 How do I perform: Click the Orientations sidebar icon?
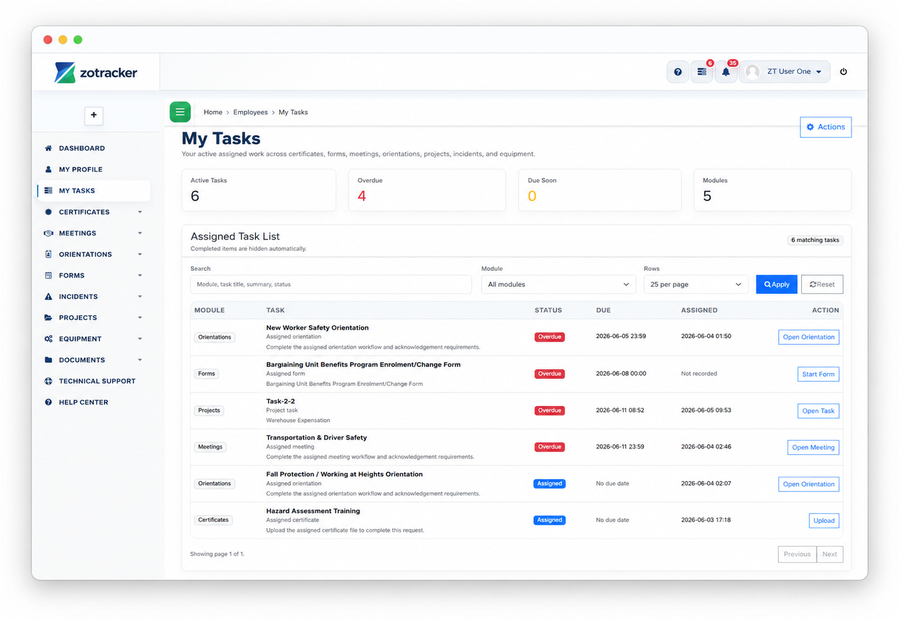pyautogui.click(x=48, y=254)
